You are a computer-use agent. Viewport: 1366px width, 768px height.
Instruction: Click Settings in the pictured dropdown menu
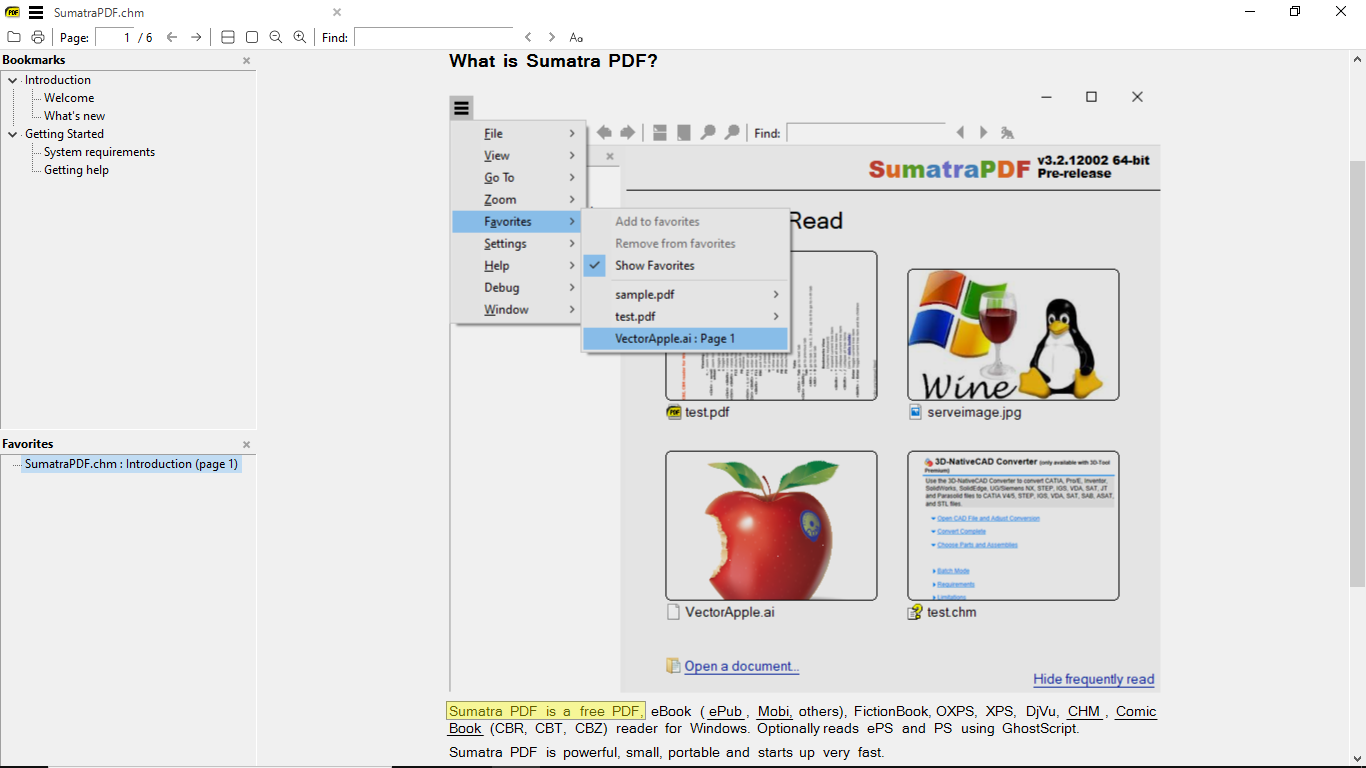point(516,244)
